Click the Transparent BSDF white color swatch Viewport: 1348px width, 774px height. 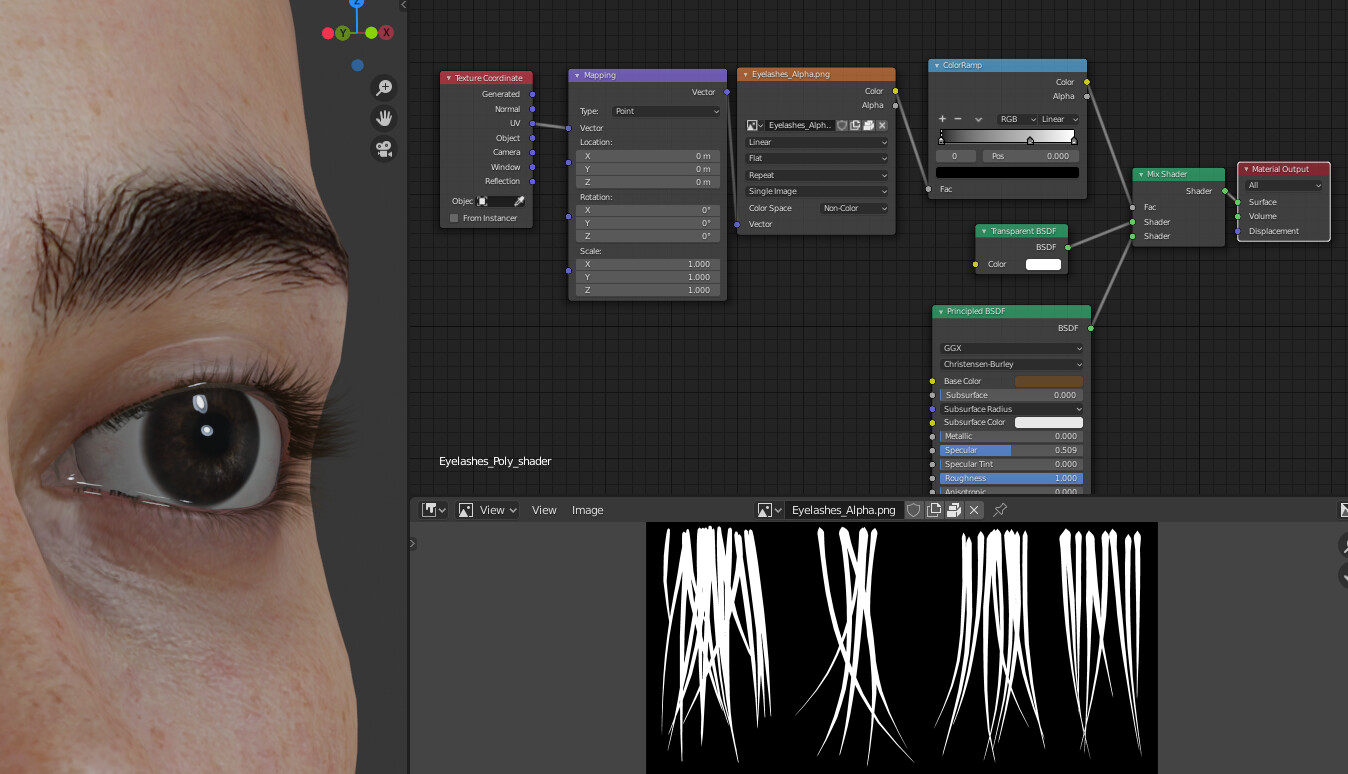point(1043,264)
